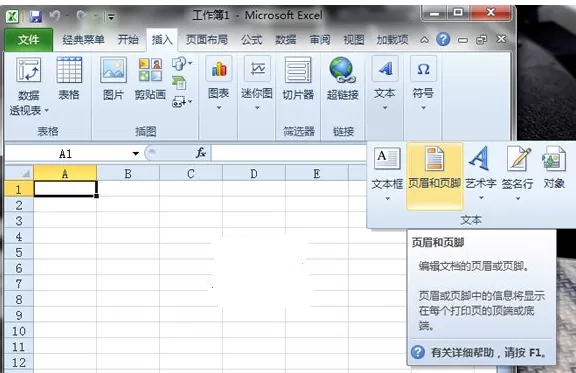Expand the 签名行 dropdown arrow
This screenshot has width=576, height=373.
[518, 198]
